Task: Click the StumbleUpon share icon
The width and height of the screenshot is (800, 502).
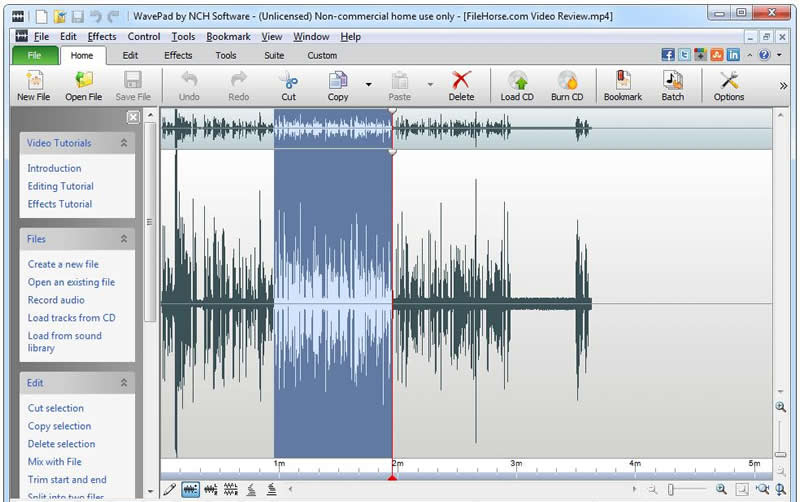Action: point(717,55)
